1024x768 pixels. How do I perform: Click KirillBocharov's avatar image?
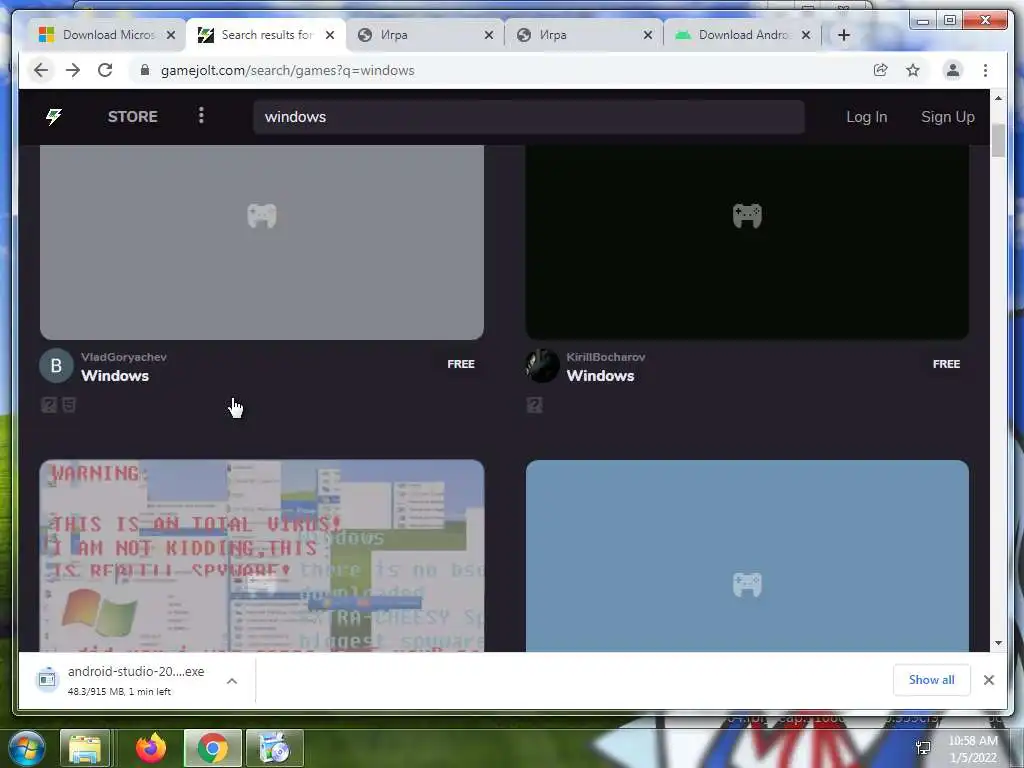pos(542,366)
